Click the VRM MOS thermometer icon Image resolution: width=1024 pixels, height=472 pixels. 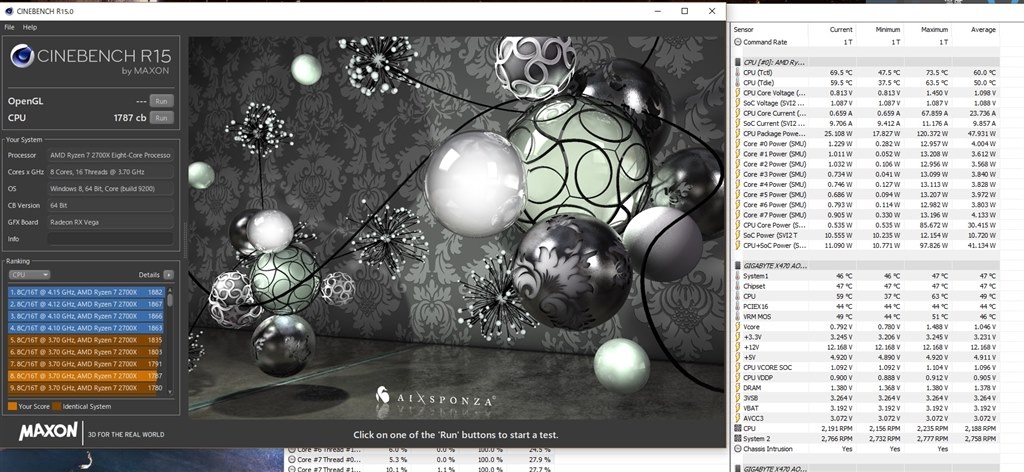coord(737,317)
